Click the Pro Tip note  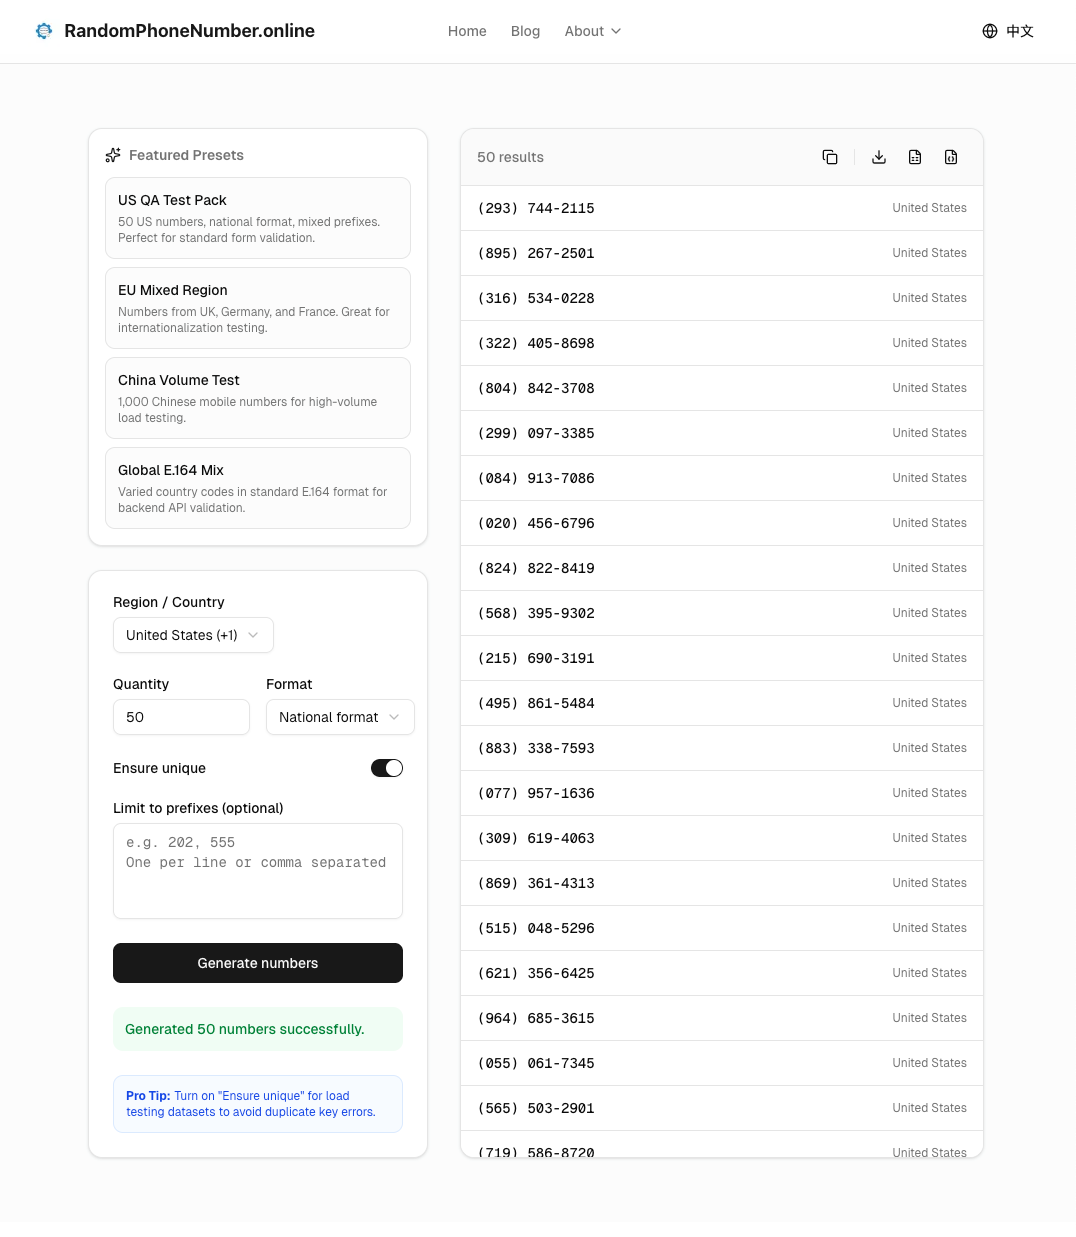258,1104
